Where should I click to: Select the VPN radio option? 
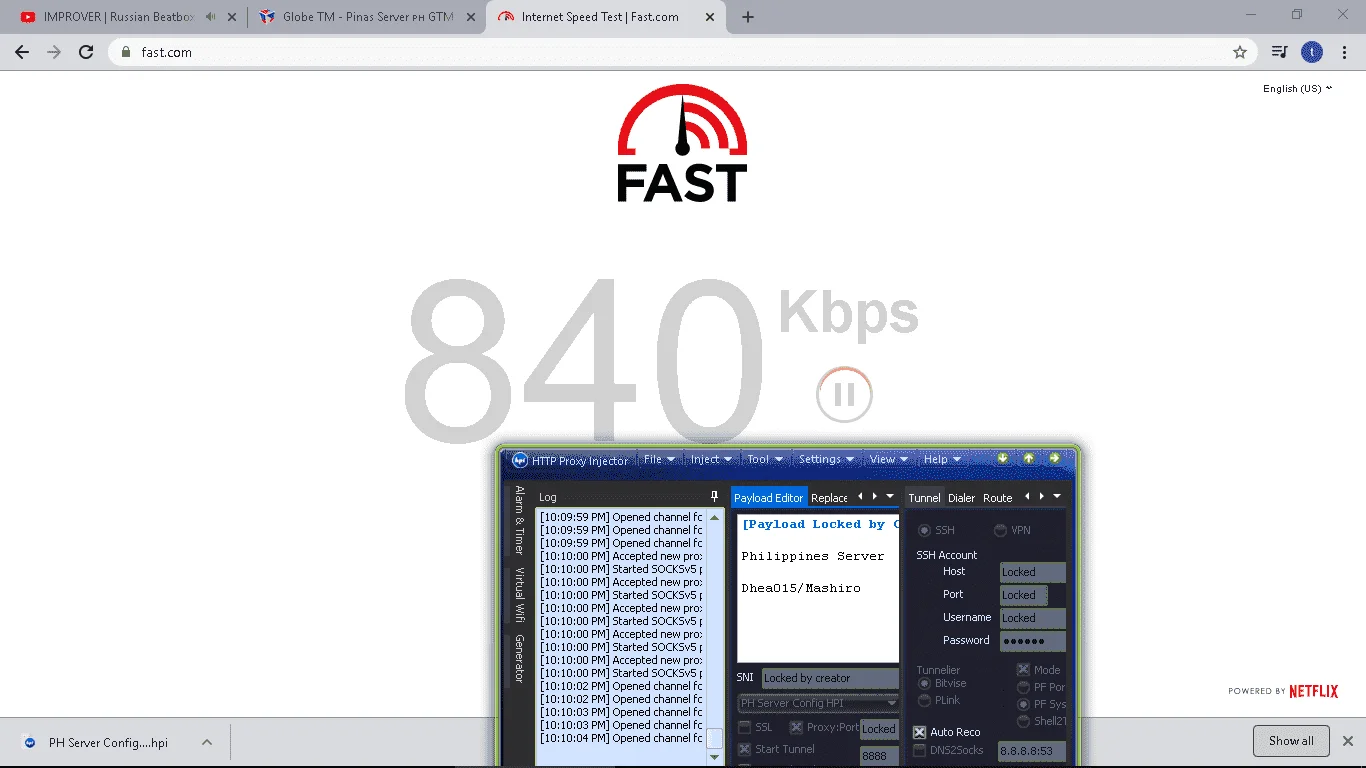click(x=1000, y=530)
